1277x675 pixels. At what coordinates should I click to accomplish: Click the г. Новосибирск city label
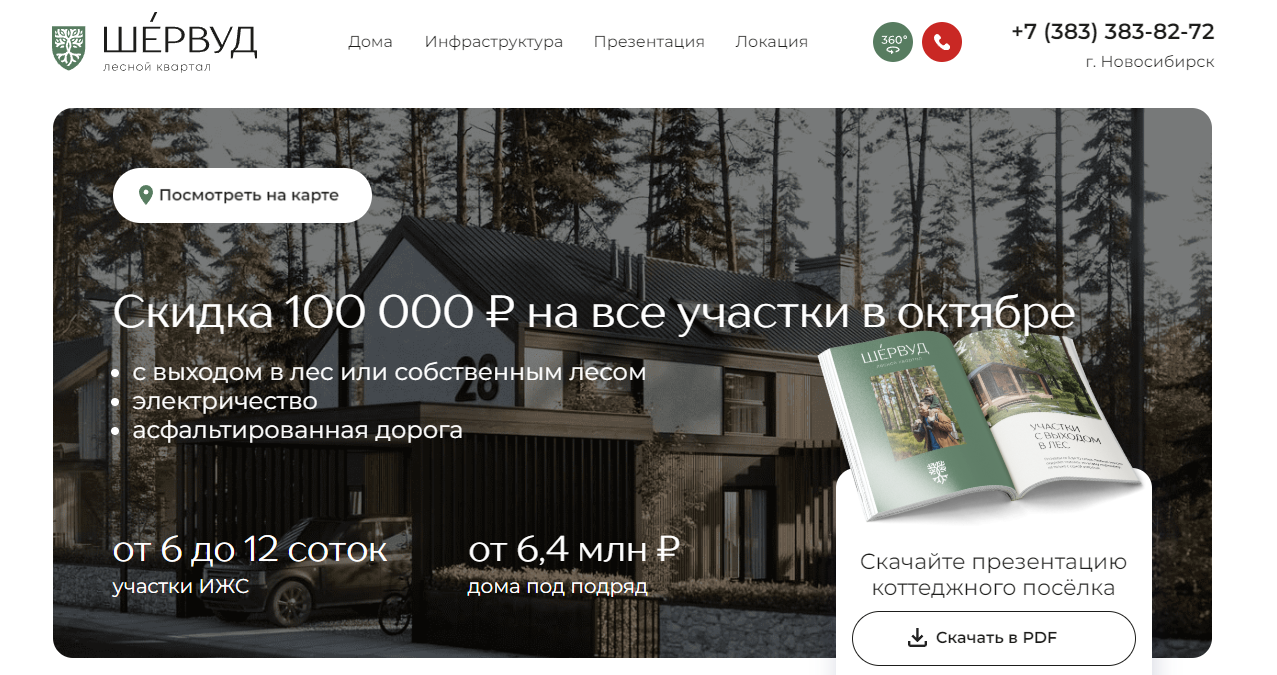[x=1150, y=62]
